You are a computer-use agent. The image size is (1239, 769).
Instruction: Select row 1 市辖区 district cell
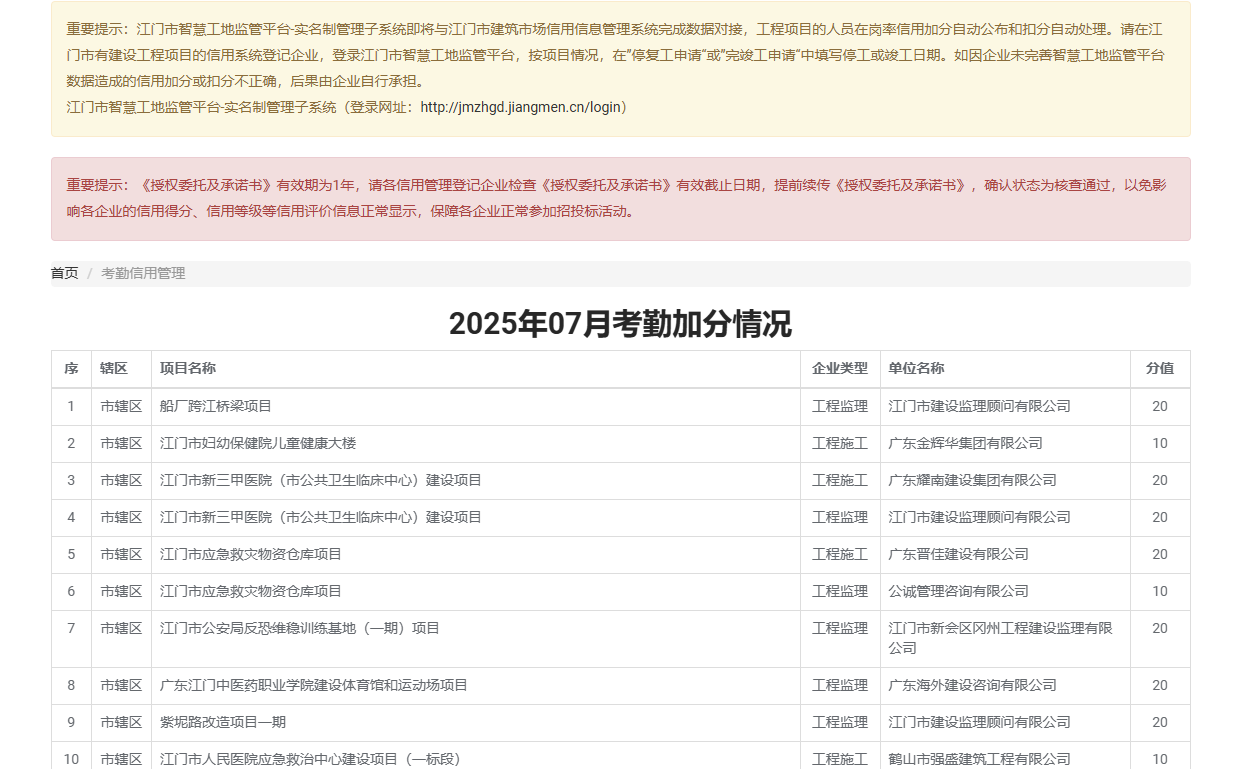click(122, 406)
